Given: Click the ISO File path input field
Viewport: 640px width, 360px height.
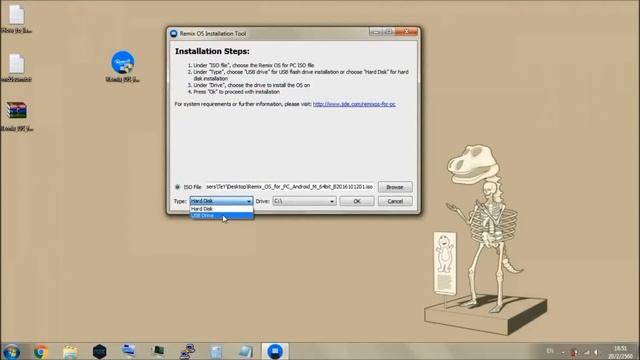Looking at the screenshot, I should [289, 187].
